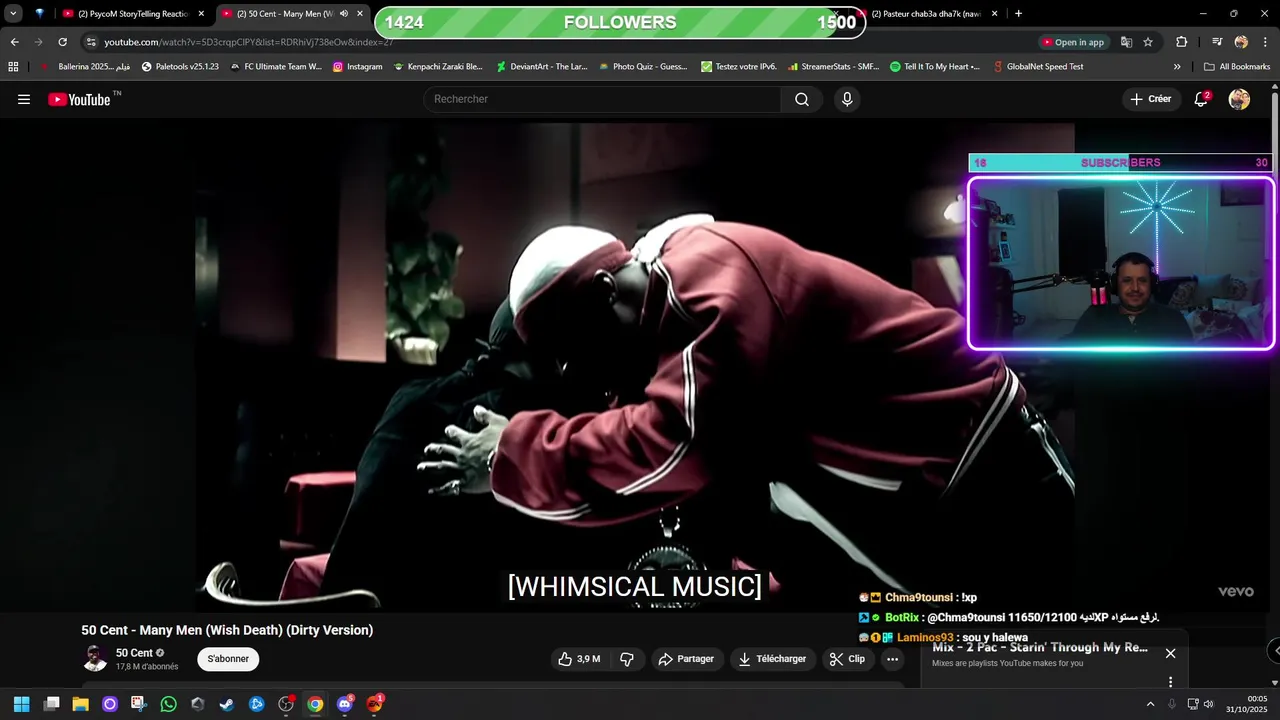Go back with browser back arrow
This screenshot has width=1280, height=720.
(x=14, y=42)
